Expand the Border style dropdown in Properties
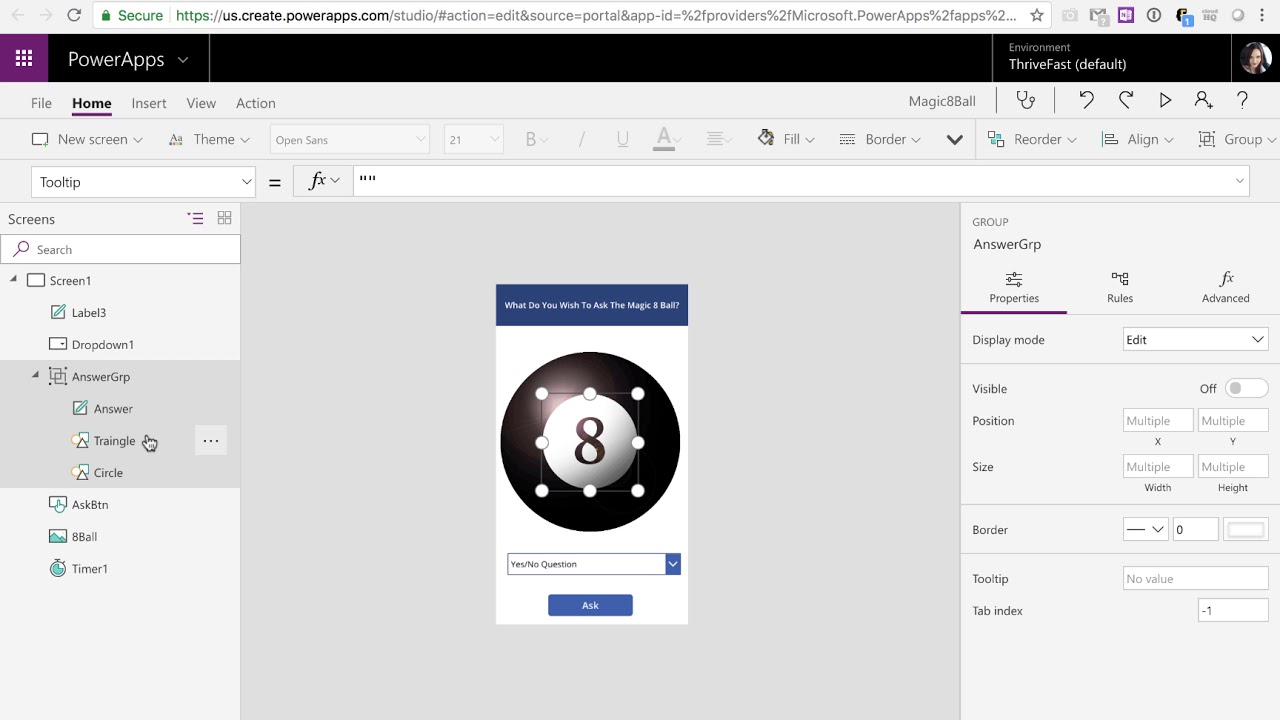 click(x=1145, y=530)
